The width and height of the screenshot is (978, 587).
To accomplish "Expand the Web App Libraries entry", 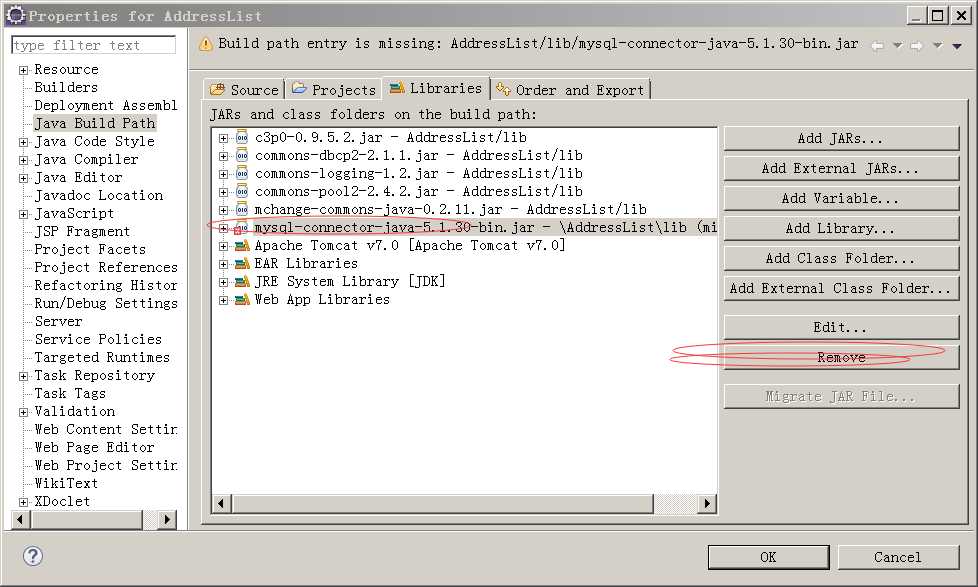I will point(223,301).
